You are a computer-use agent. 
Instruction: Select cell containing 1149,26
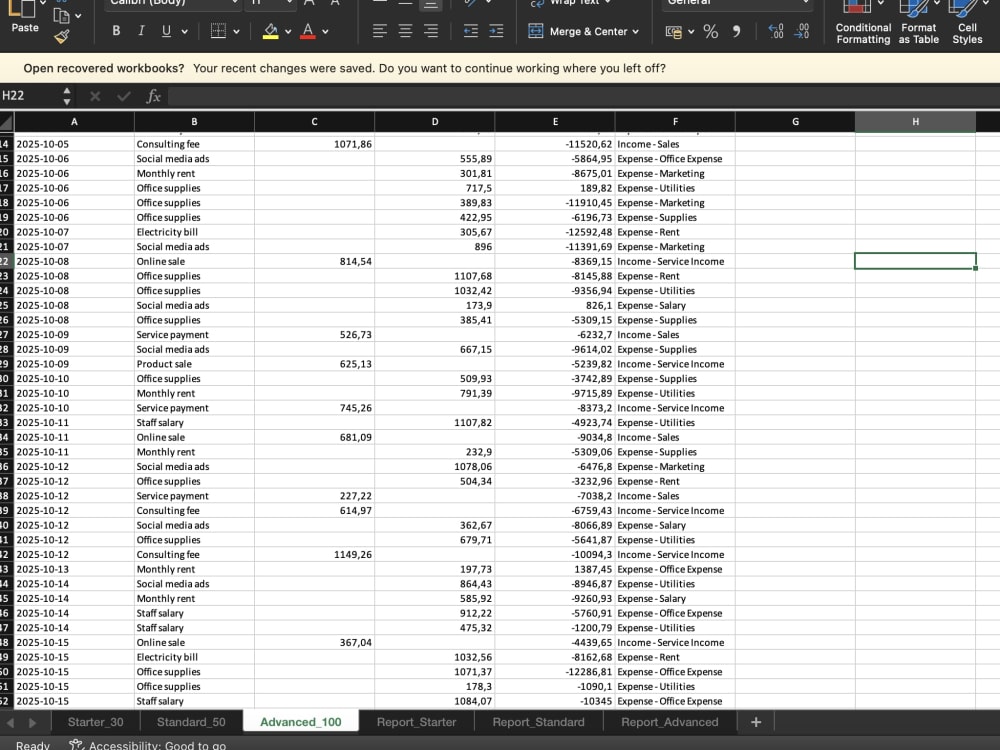[x=314, y=555]
